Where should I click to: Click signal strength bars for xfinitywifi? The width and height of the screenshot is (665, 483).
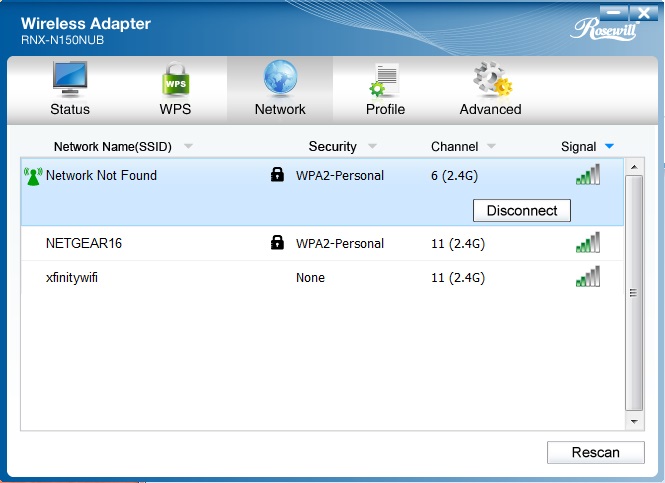pyautogui.click(x=588, y=276)
